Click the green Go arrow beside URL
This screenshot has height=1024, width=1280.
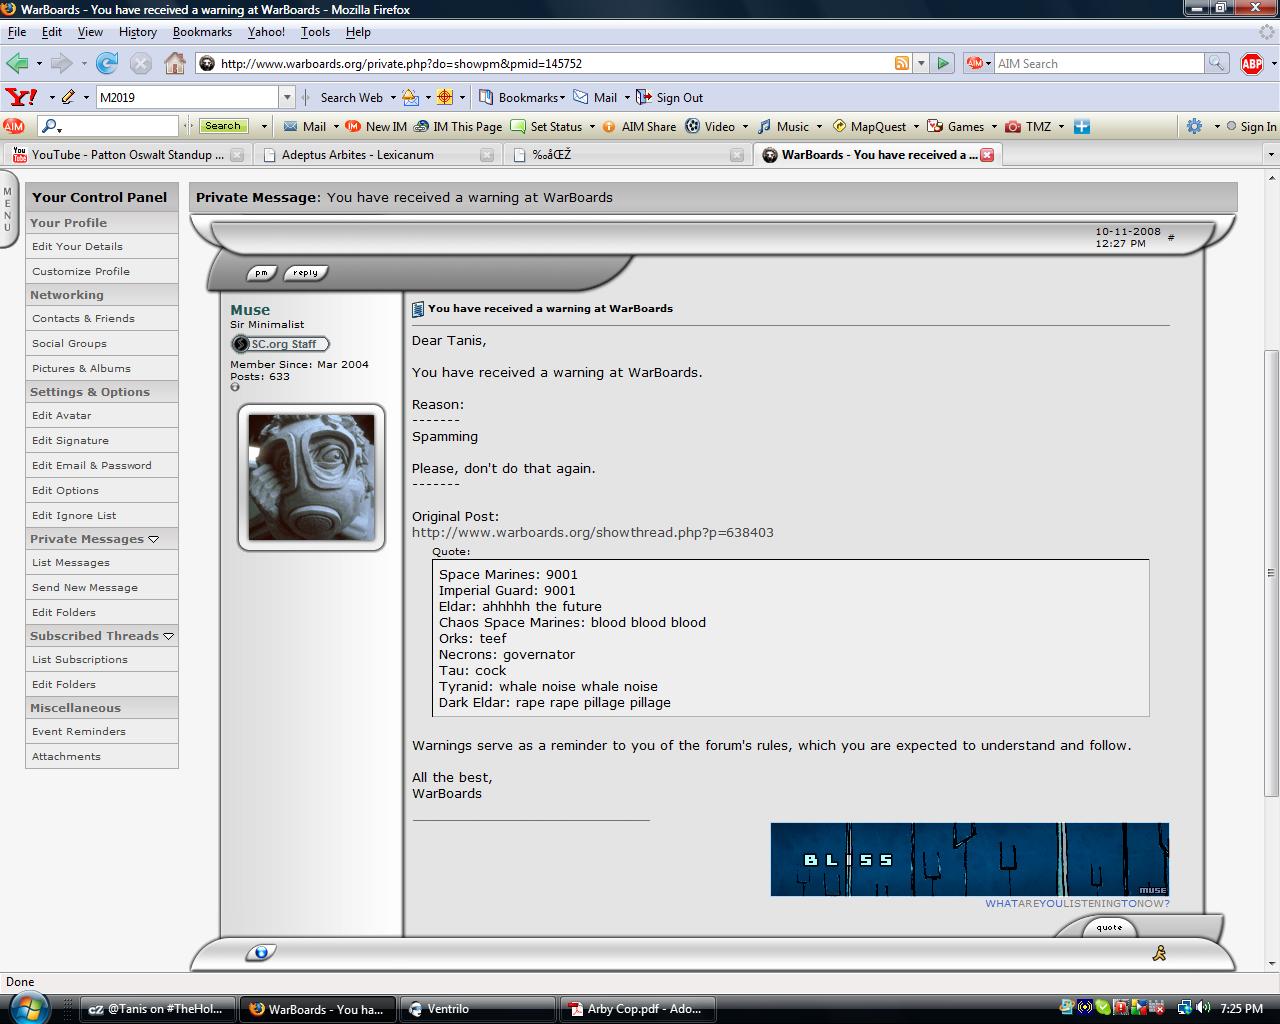tap(942, 63)
